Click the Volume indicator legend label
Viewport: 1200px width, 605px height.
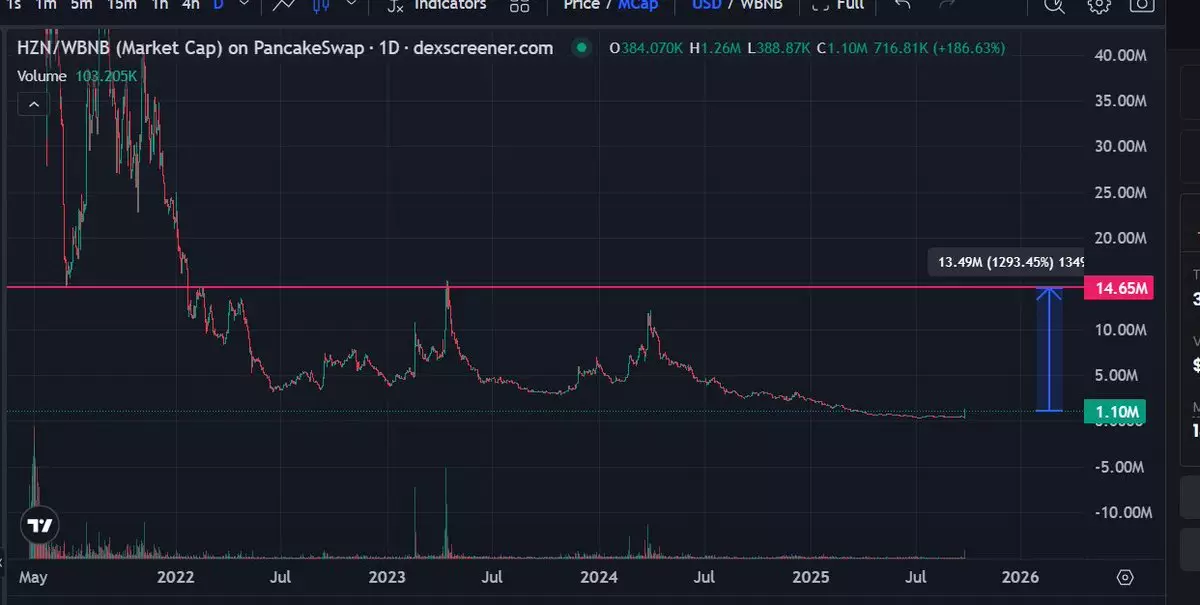[43, 76]
